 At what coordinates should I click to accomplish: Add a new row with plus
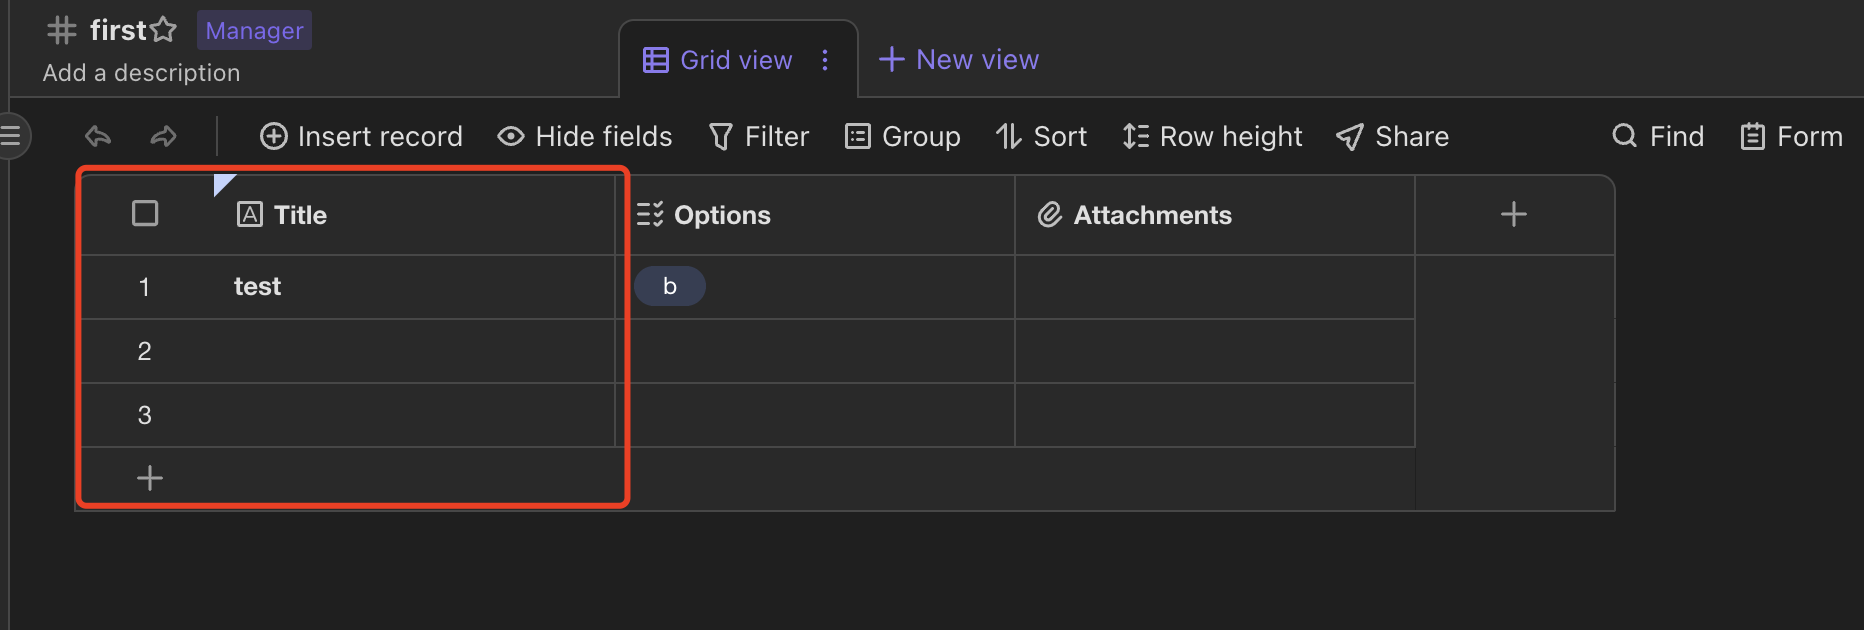pyautogui.click(x=150, y=478)
